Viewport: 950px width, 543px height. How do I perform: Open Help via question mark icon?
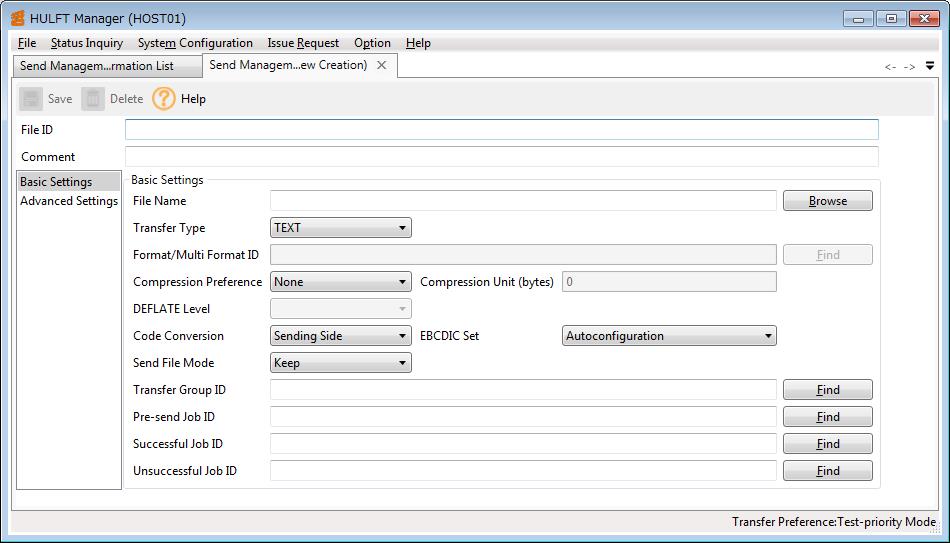click(164, 99)
